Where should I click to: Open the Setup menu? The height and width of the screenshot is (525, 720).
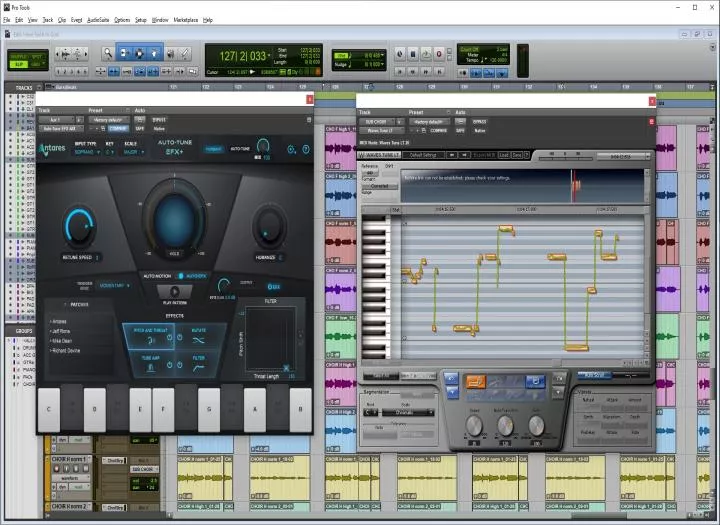(141, 20)
